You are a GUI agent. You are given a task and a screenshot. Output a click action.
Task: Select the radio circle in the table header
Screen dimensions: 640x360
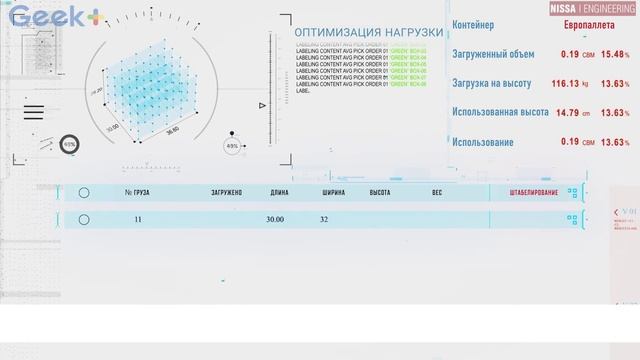click(x=84, y=193)
